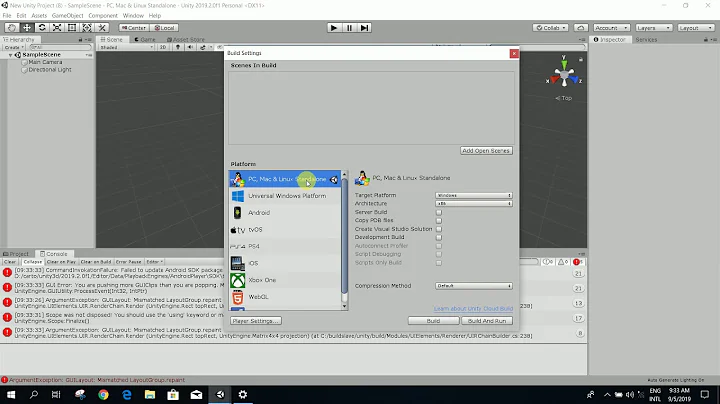
Task: Open Learn about Unity Cloud Build link
Action: tap(473, 309)
